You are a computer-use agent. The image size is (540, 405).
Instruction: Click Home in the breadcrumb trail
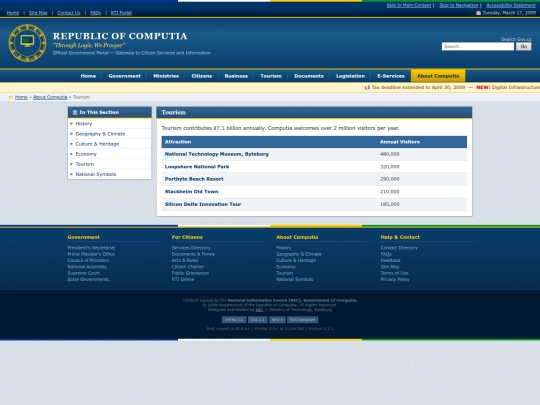pos(21,97)
